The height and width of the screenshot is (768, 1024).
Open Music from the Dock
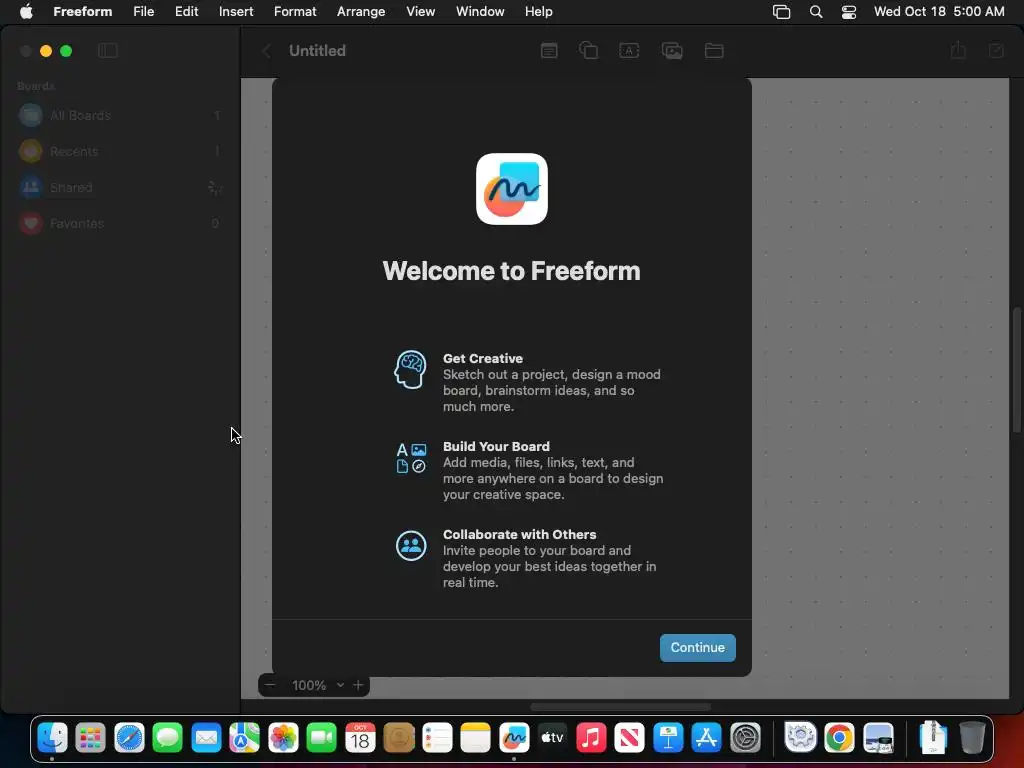[591, 738]
